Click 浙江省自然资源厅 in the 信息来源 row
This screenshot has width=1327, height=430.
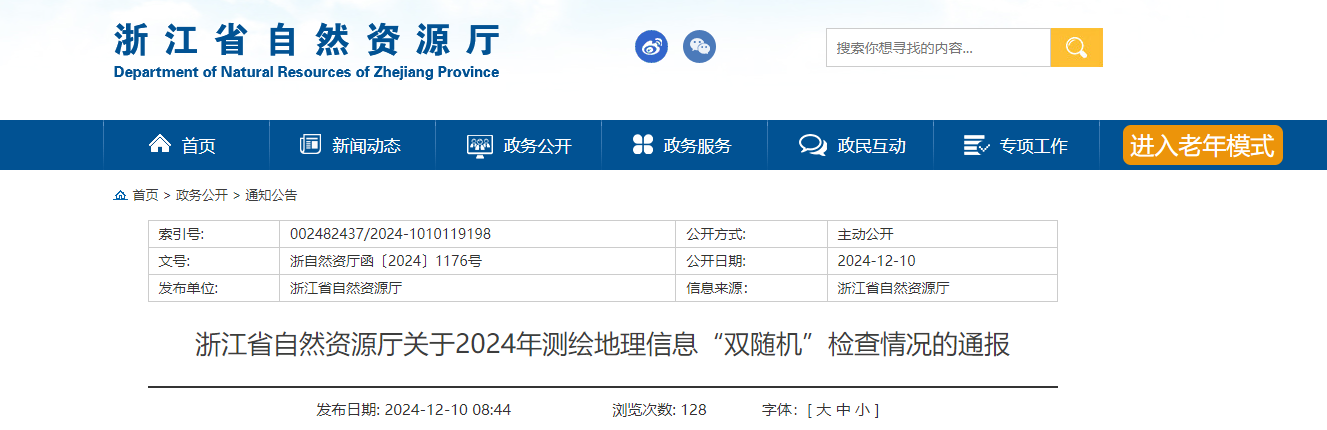pos(893,288)
